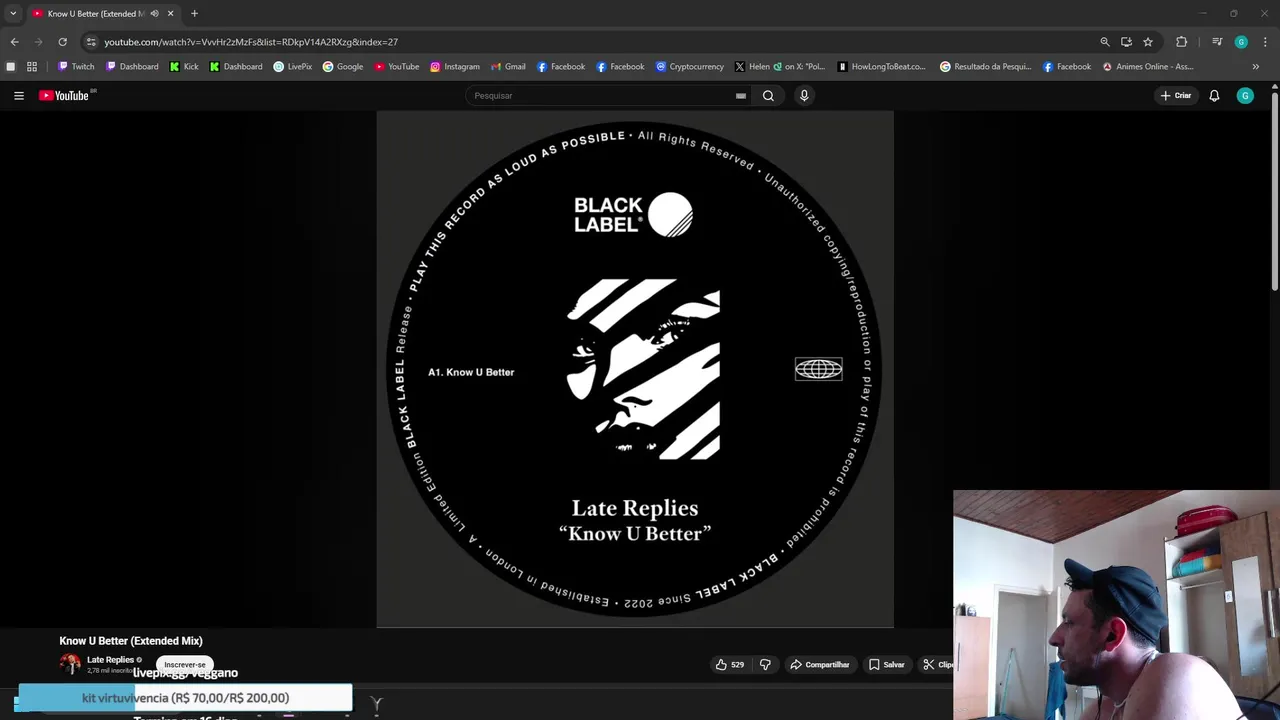Expand the bookmarks overflow chevron
Screen dimensions: 1280x720
pyautogui.click(x=1256, y=67)
